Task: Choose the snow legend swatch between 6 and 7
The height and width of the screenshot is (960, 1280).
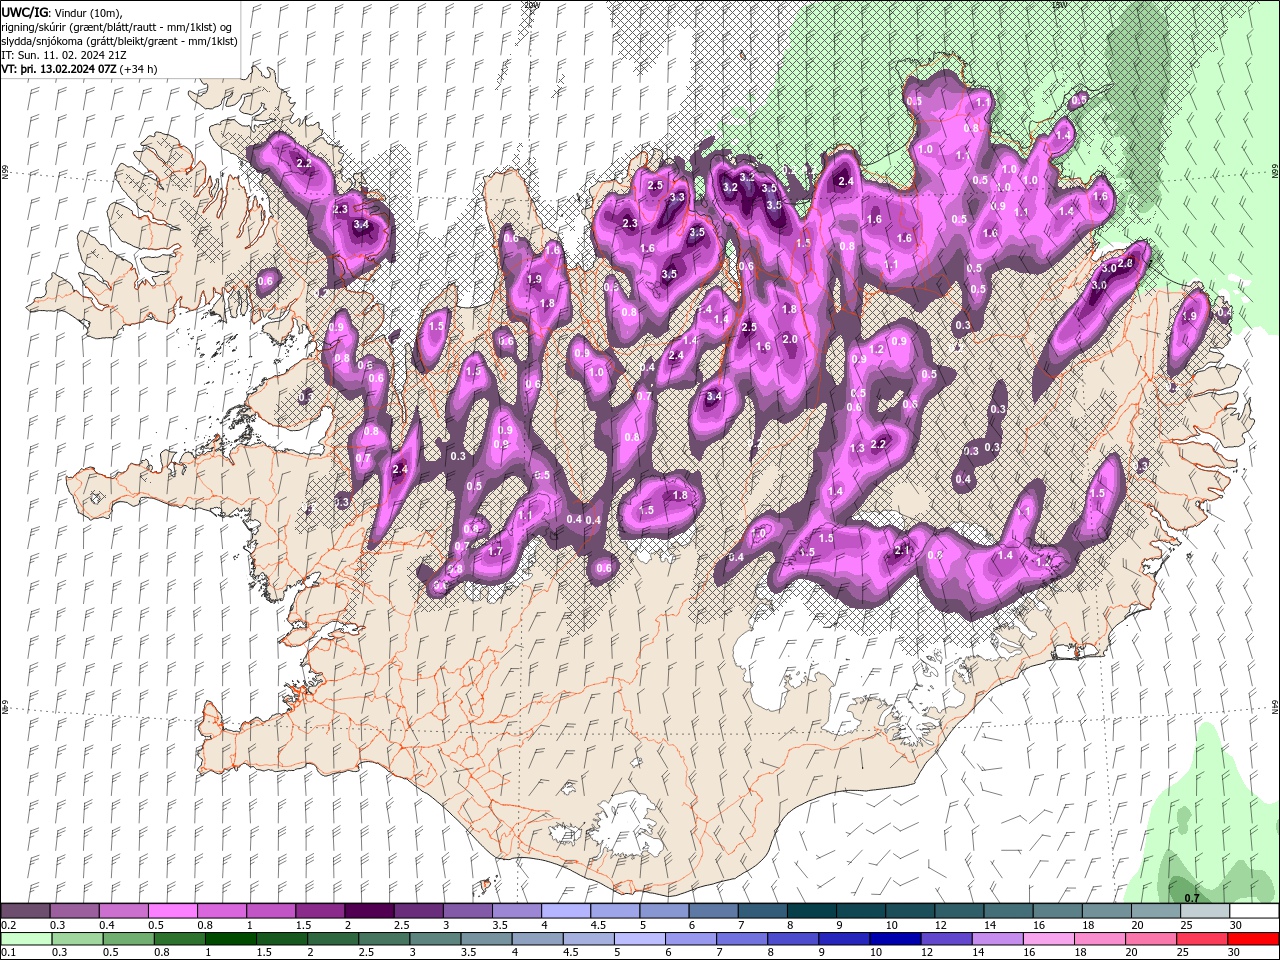Action: 712,911
